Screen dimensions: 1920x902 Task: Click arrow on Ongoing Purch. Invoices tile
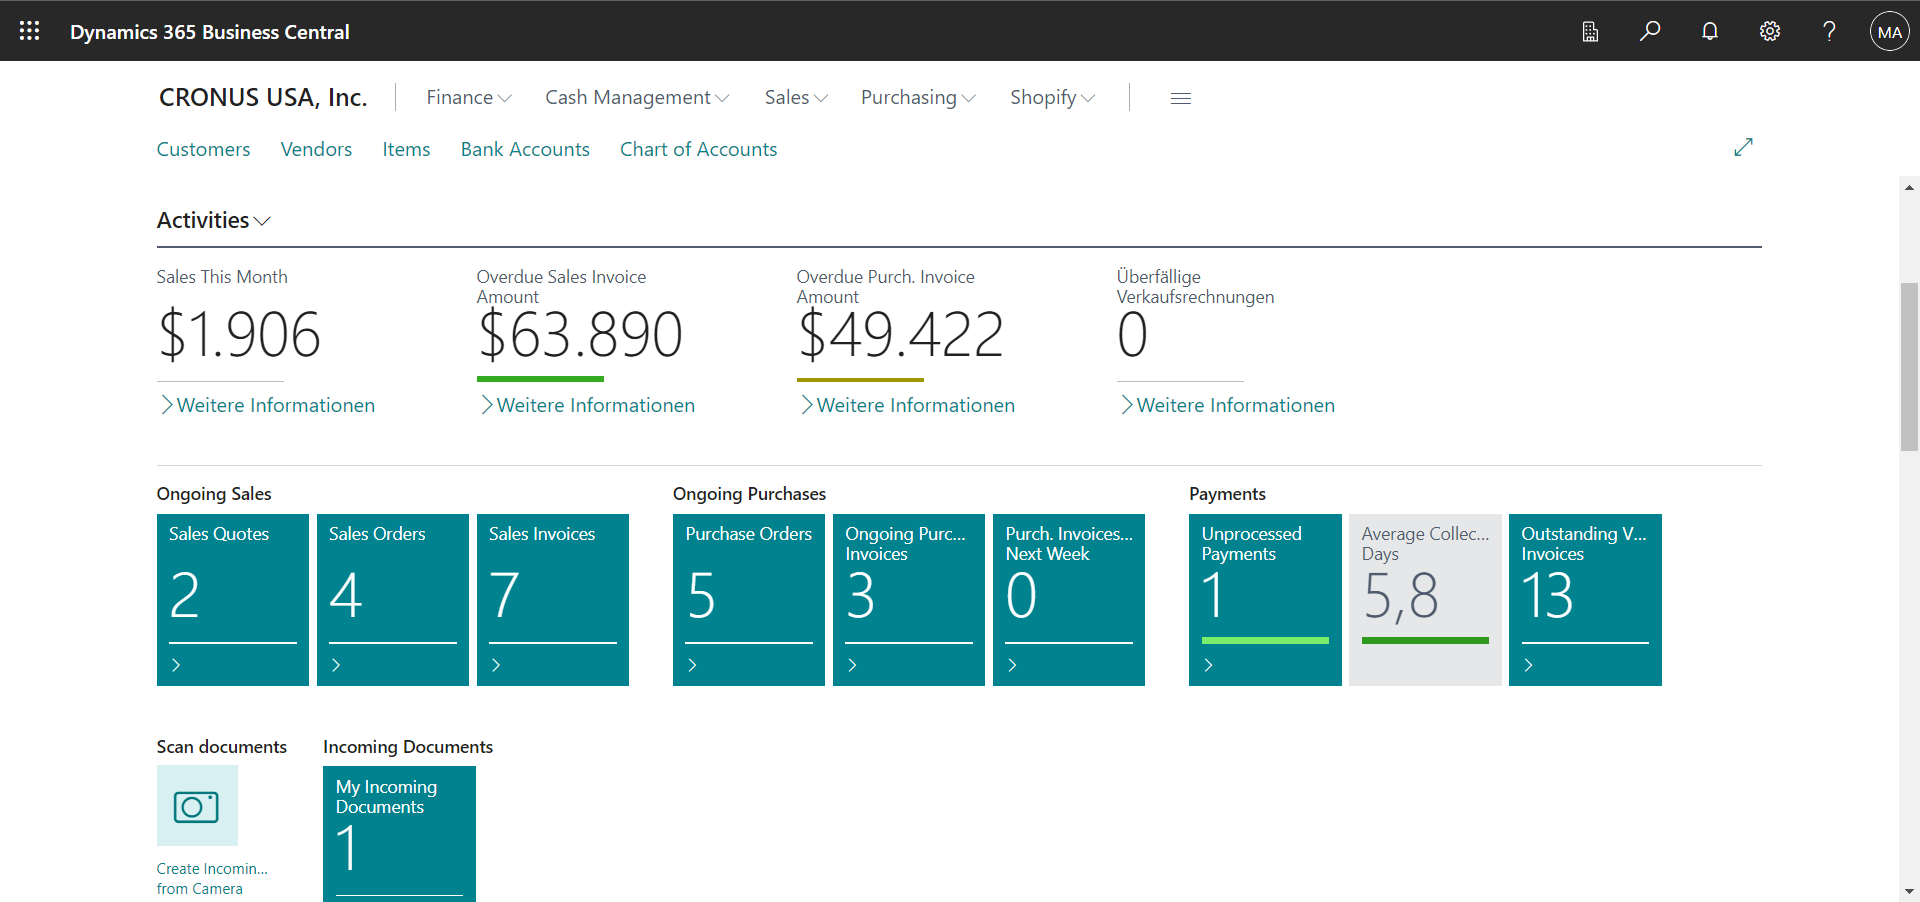[852, 665]
